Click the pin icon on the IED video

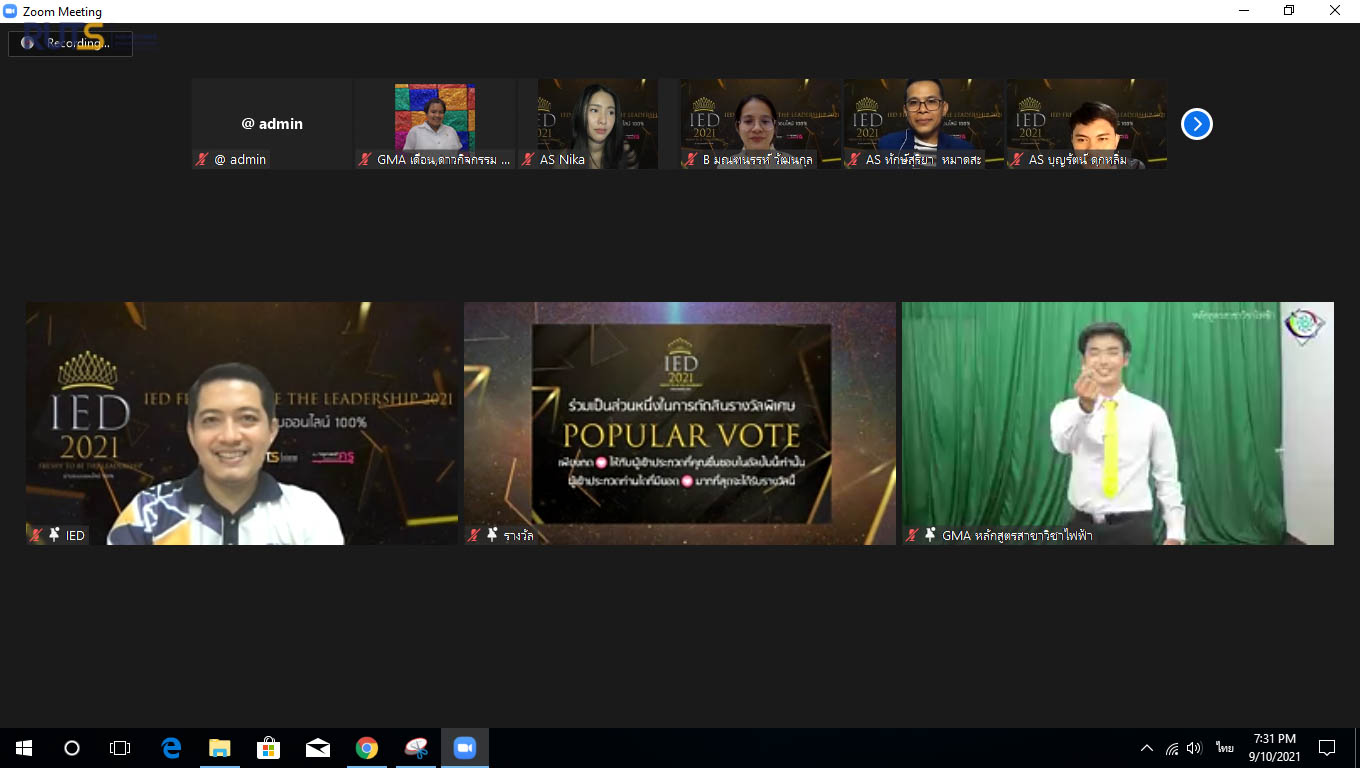click(54, 535)
